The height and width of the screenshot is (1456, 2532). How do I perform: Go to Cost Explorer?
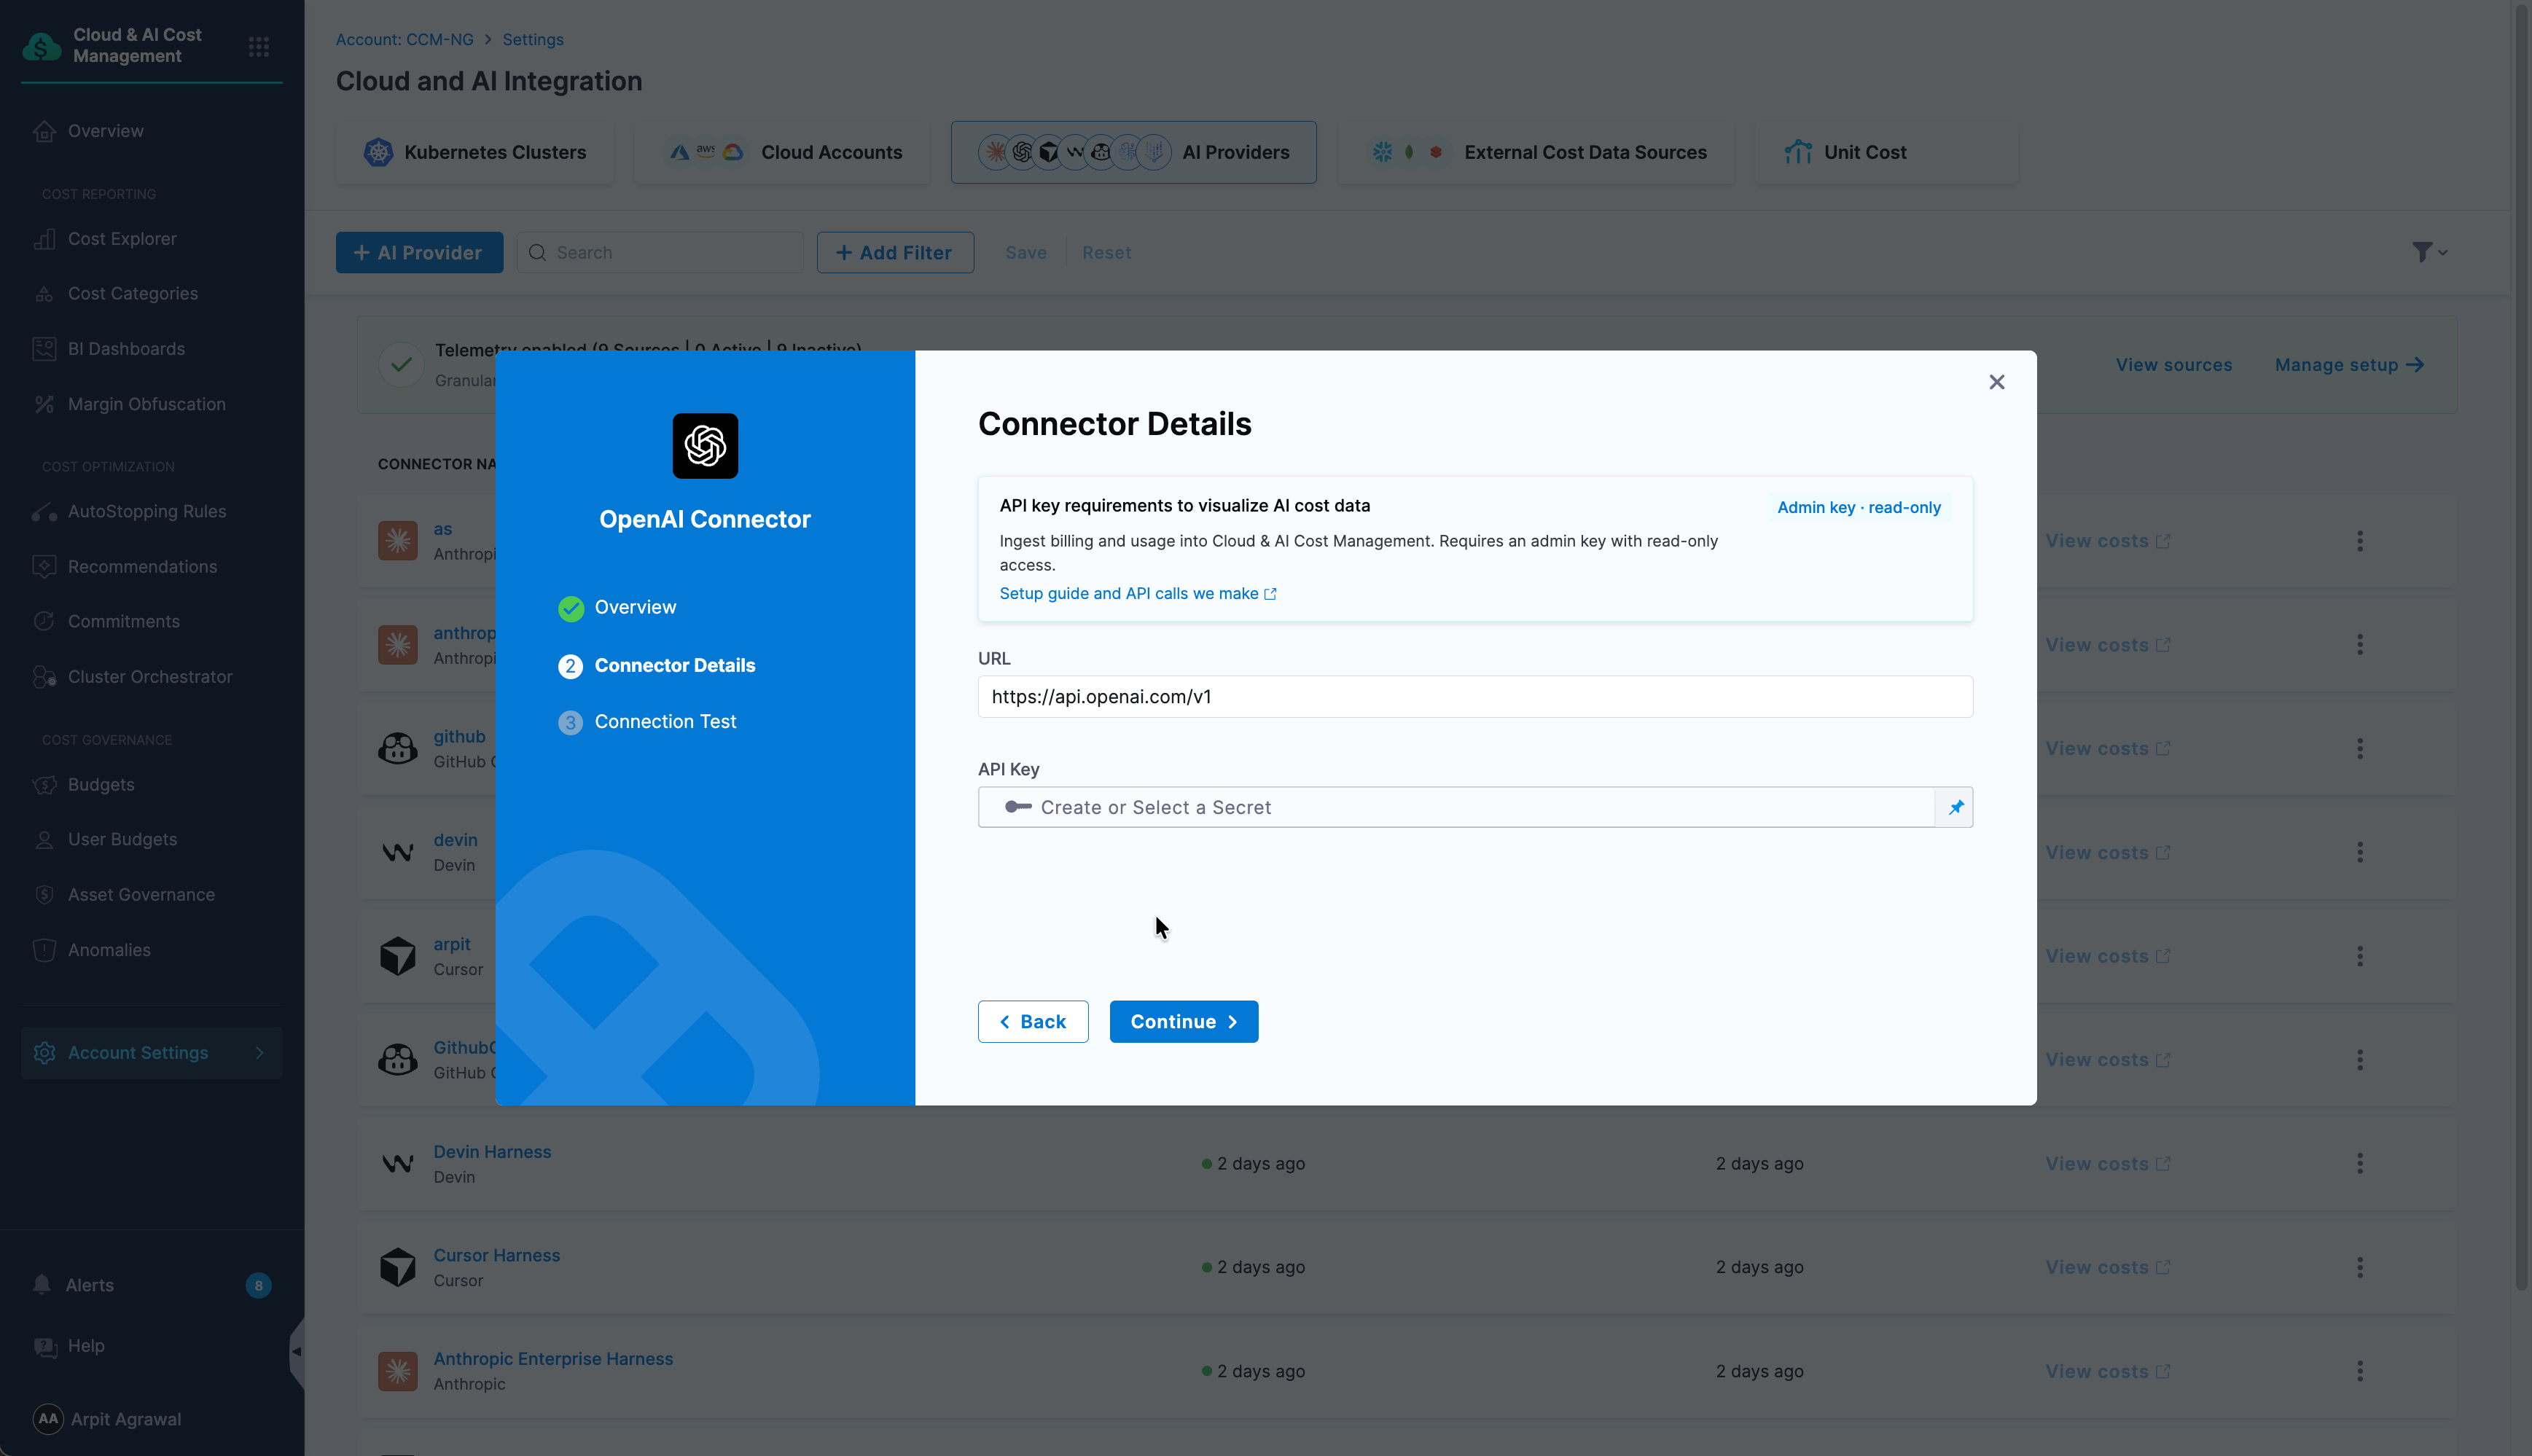coord(122,239)
